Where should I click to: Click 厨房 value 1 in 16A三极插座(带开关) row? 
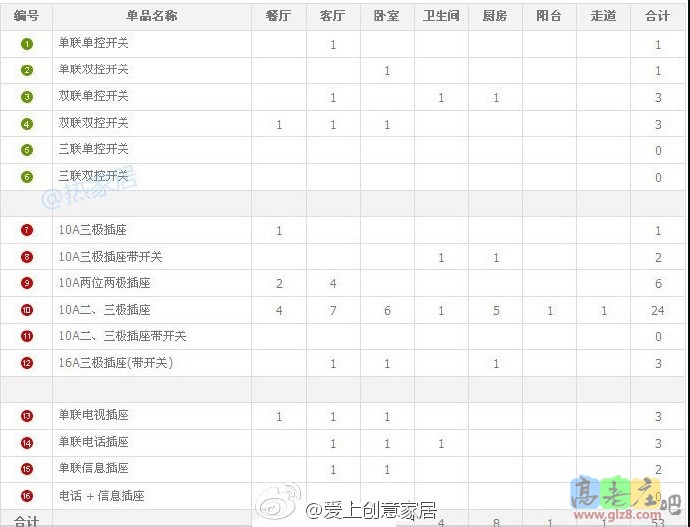pyautogui.click(x=496, y=364)
